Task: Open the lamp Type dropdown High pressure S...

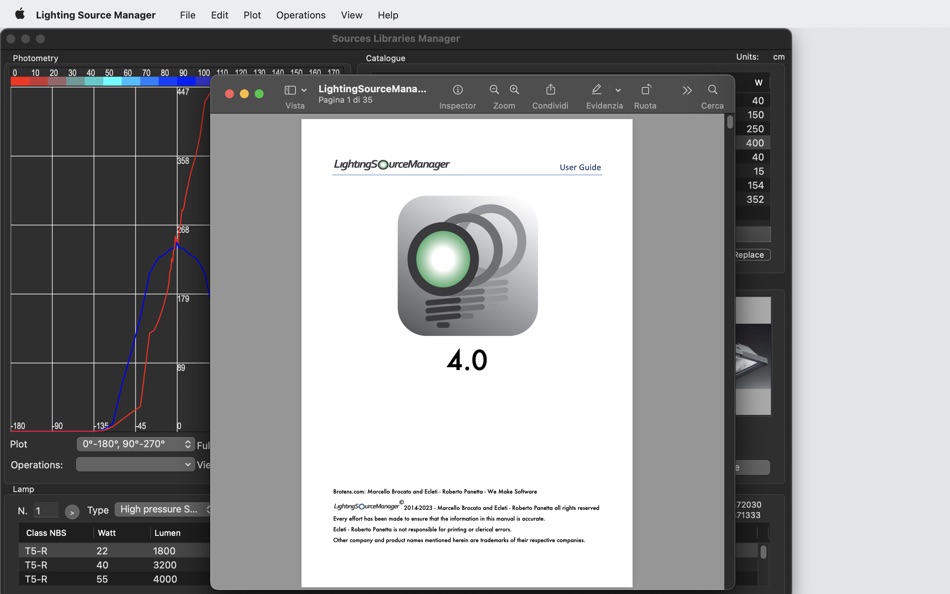Action: [162, 510]
